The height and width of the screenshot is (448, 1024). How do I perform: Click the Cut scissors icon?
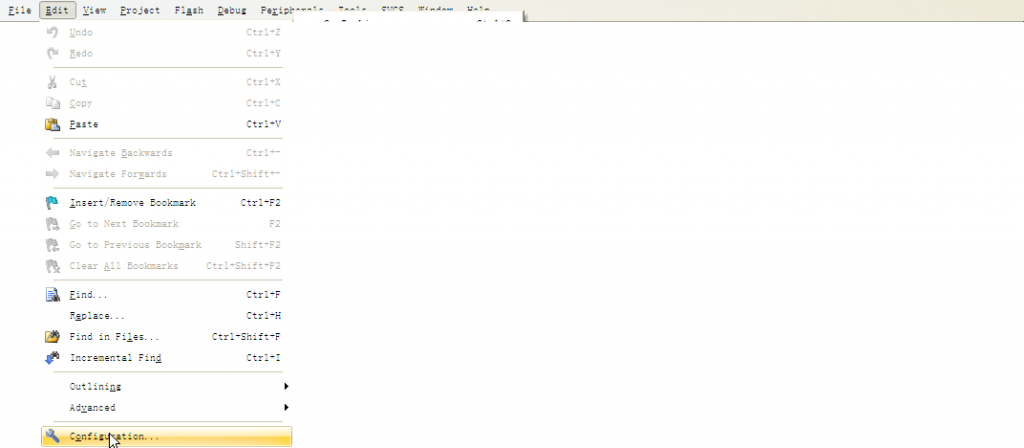(x=53, y=82)
